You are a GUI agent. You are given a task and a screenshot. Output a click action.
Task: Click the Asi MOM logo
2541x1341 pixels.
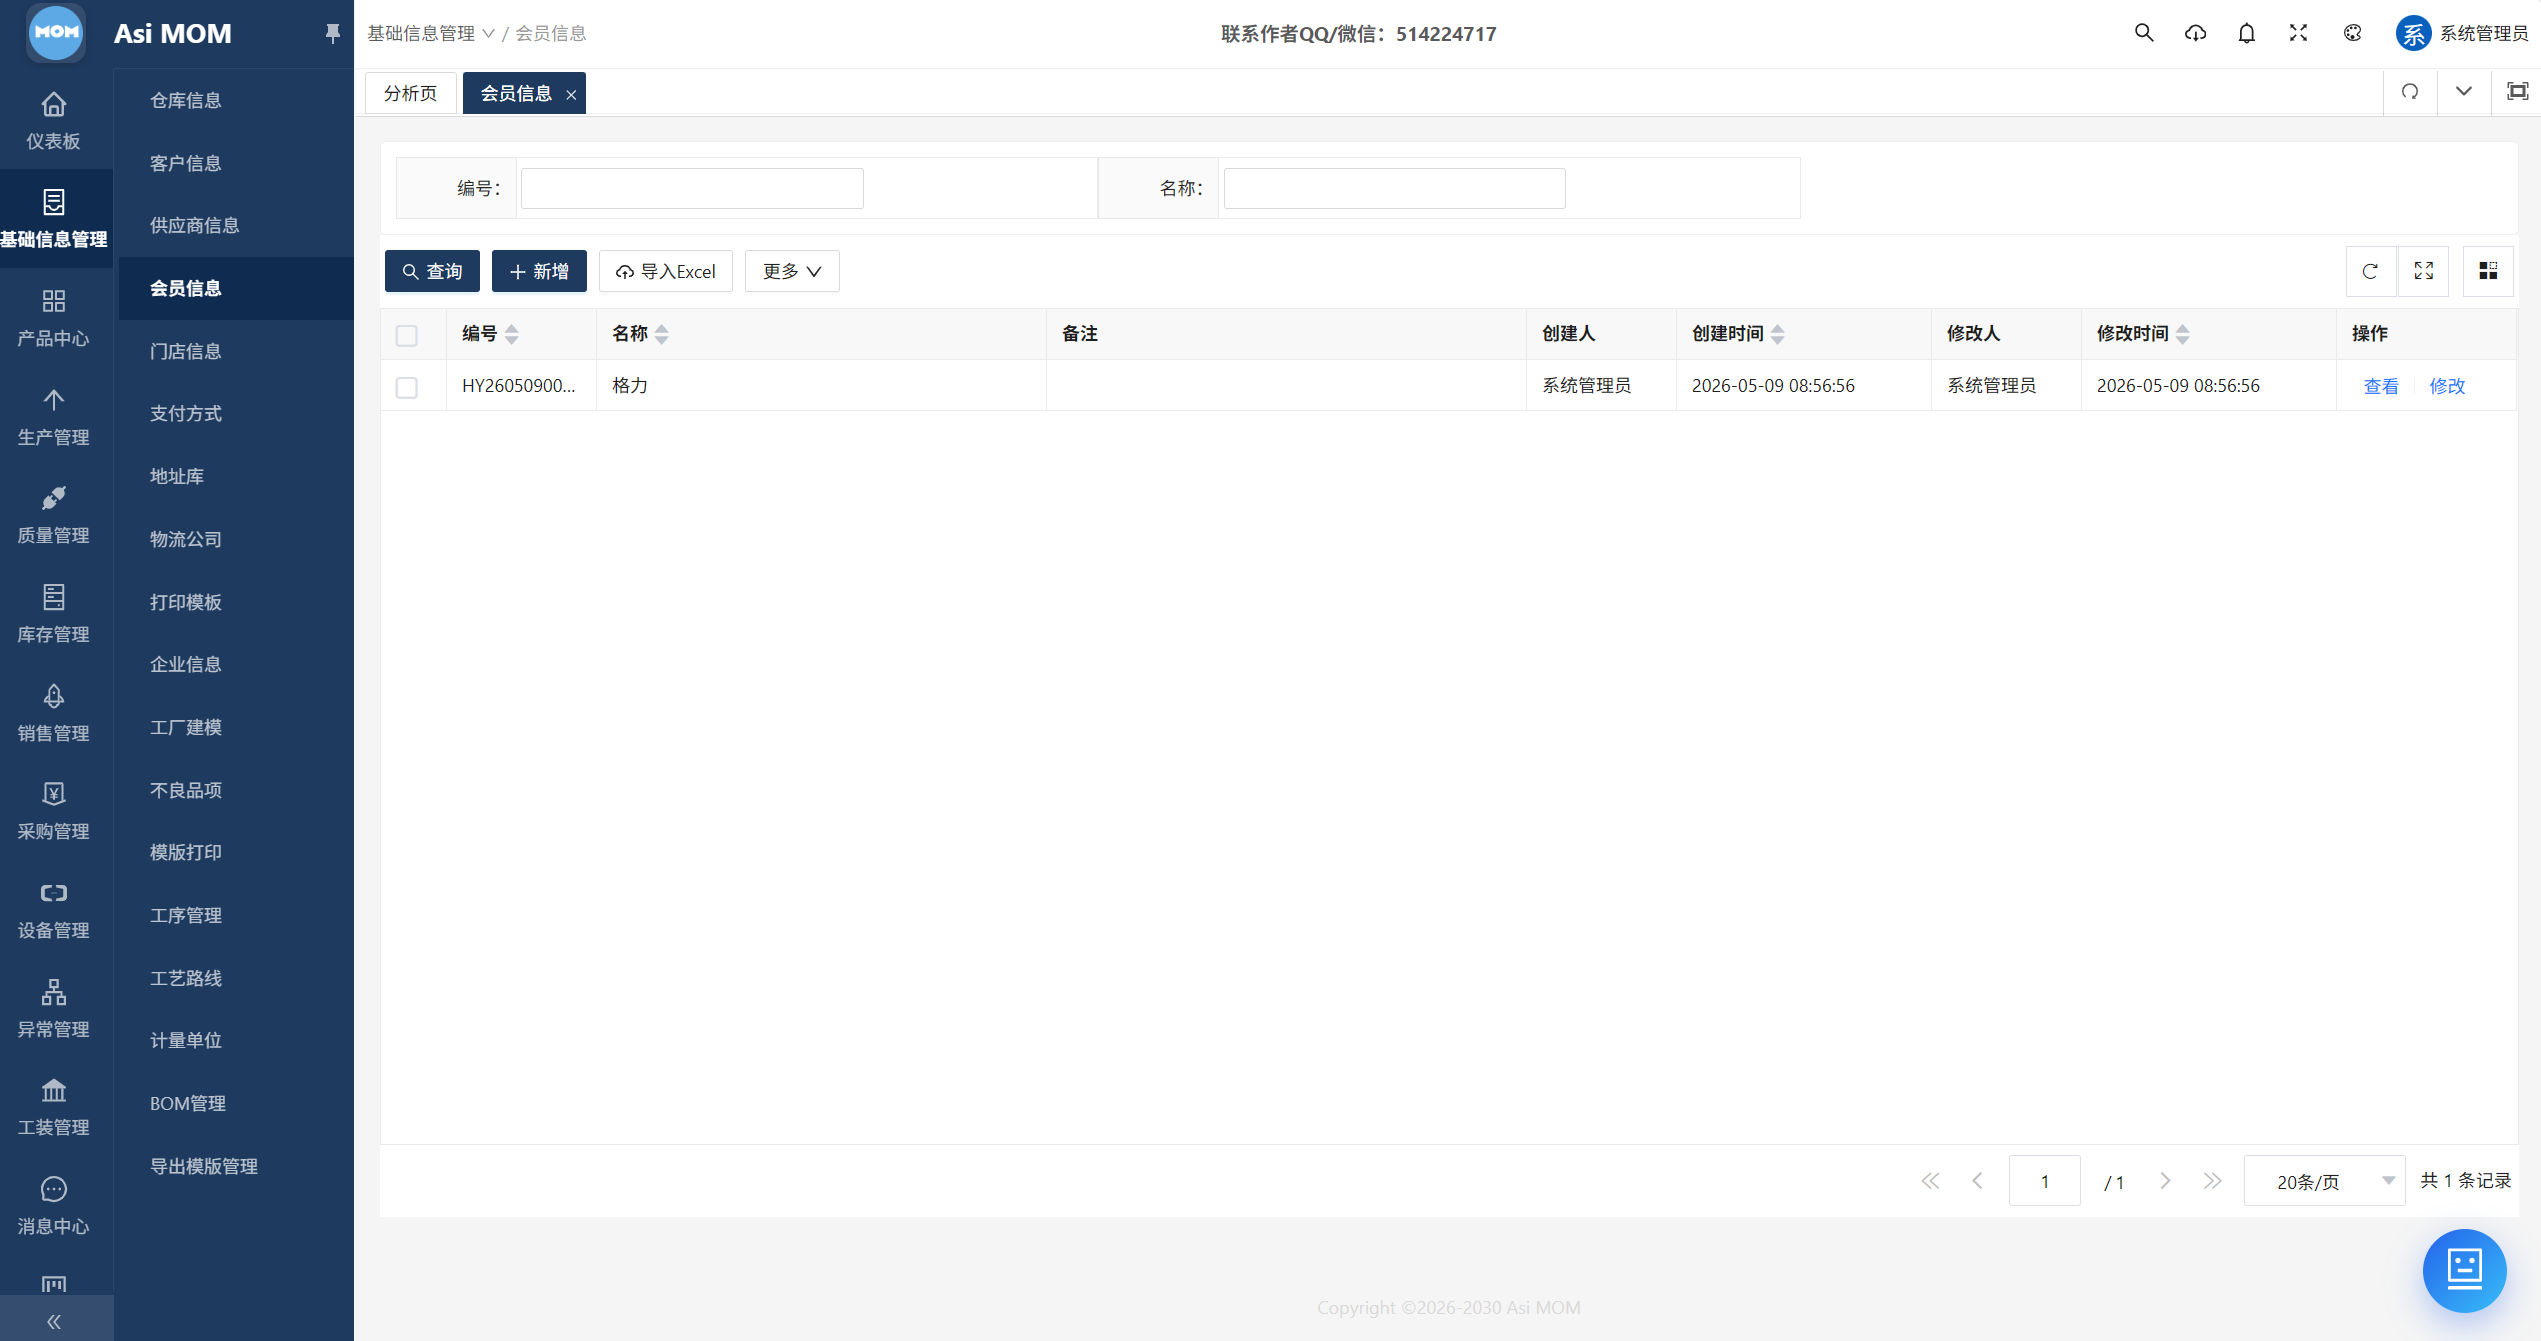56,32
